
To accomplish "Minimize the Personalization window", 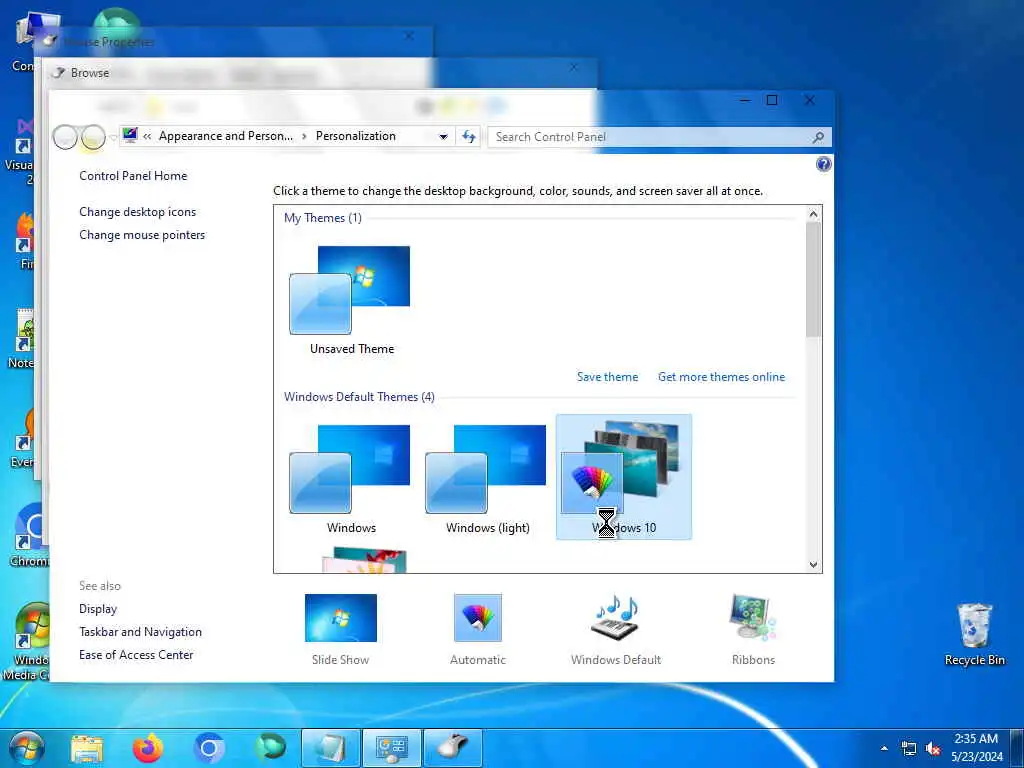I will pos(744,101).
